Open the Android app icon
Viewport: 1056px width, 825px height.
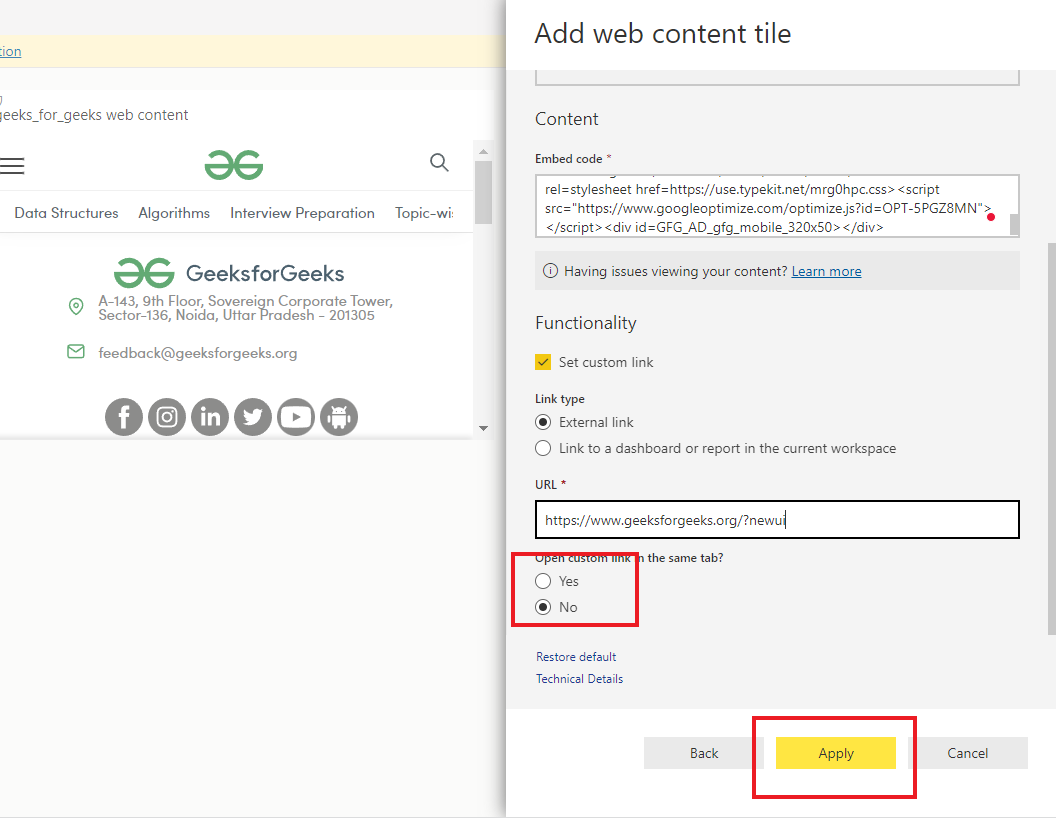click(x=339, y=417)
